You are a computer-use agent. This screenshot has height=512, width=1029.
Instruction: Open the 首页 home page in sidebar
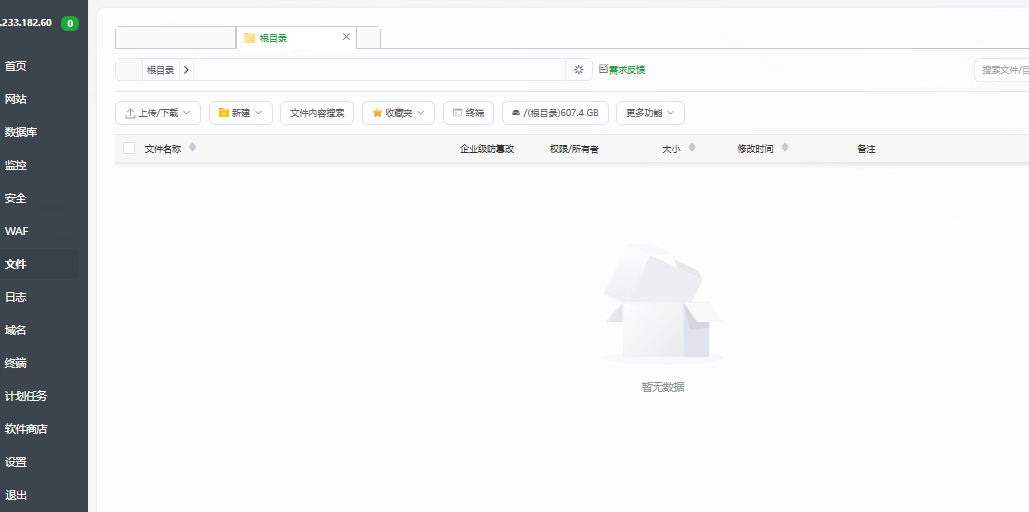16,66
